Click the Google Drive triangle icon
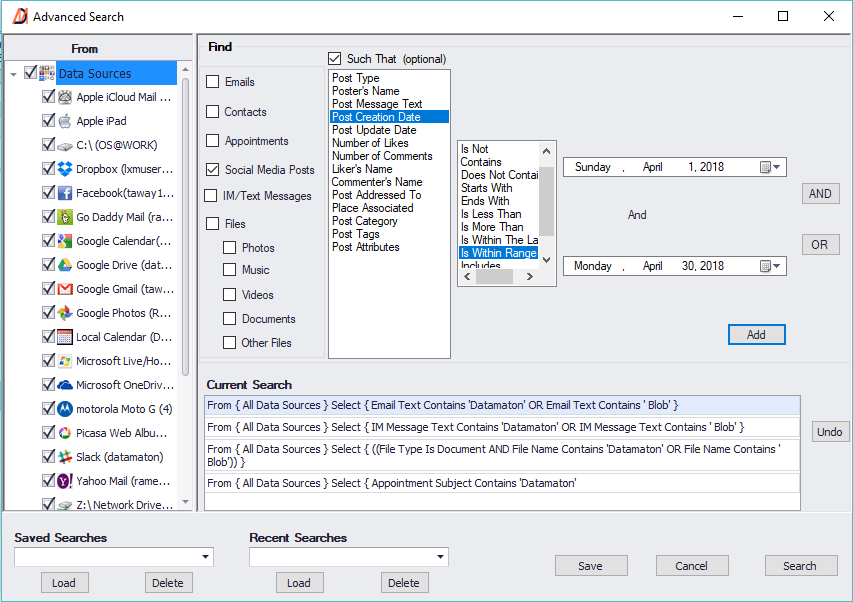 64,265
